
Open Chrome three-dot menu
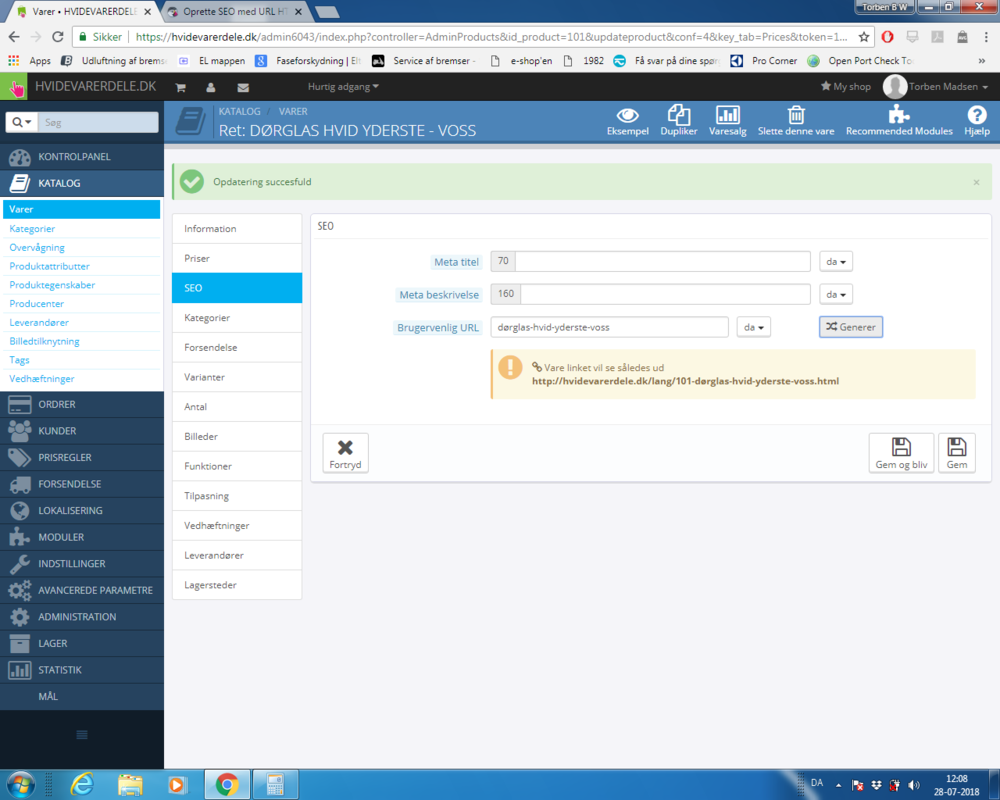[x=985, y=36]
